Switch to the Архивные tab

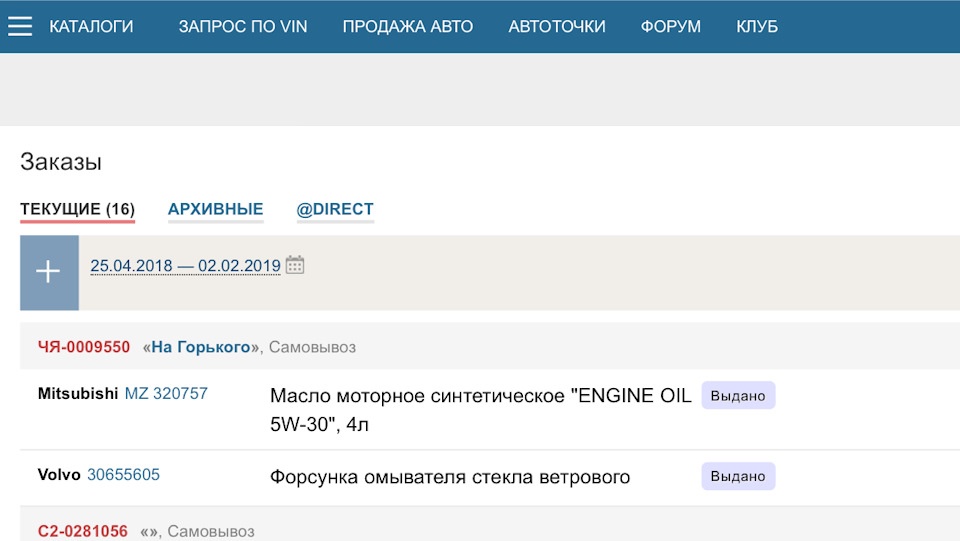215,209
